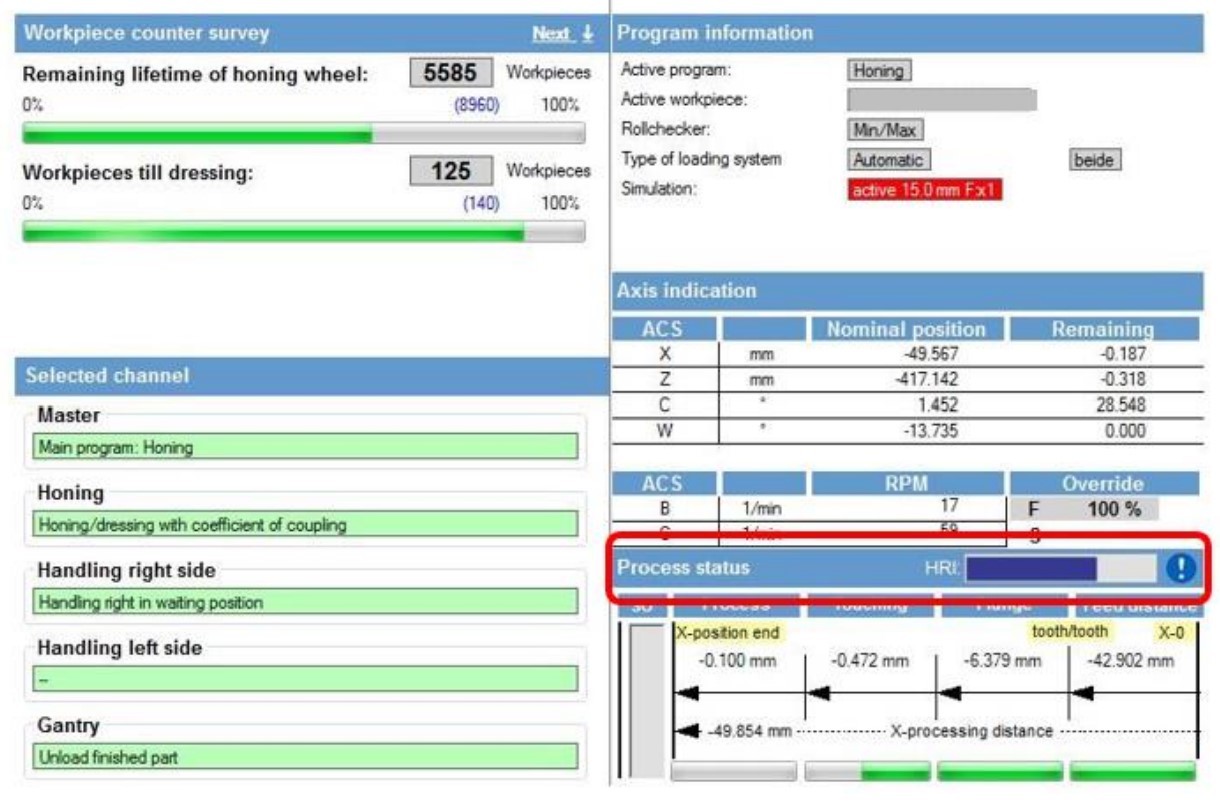This screenshot has height=810, width=1220.
Task: Select Handling right in waiting position field
Action: click(x=305, y=602)
